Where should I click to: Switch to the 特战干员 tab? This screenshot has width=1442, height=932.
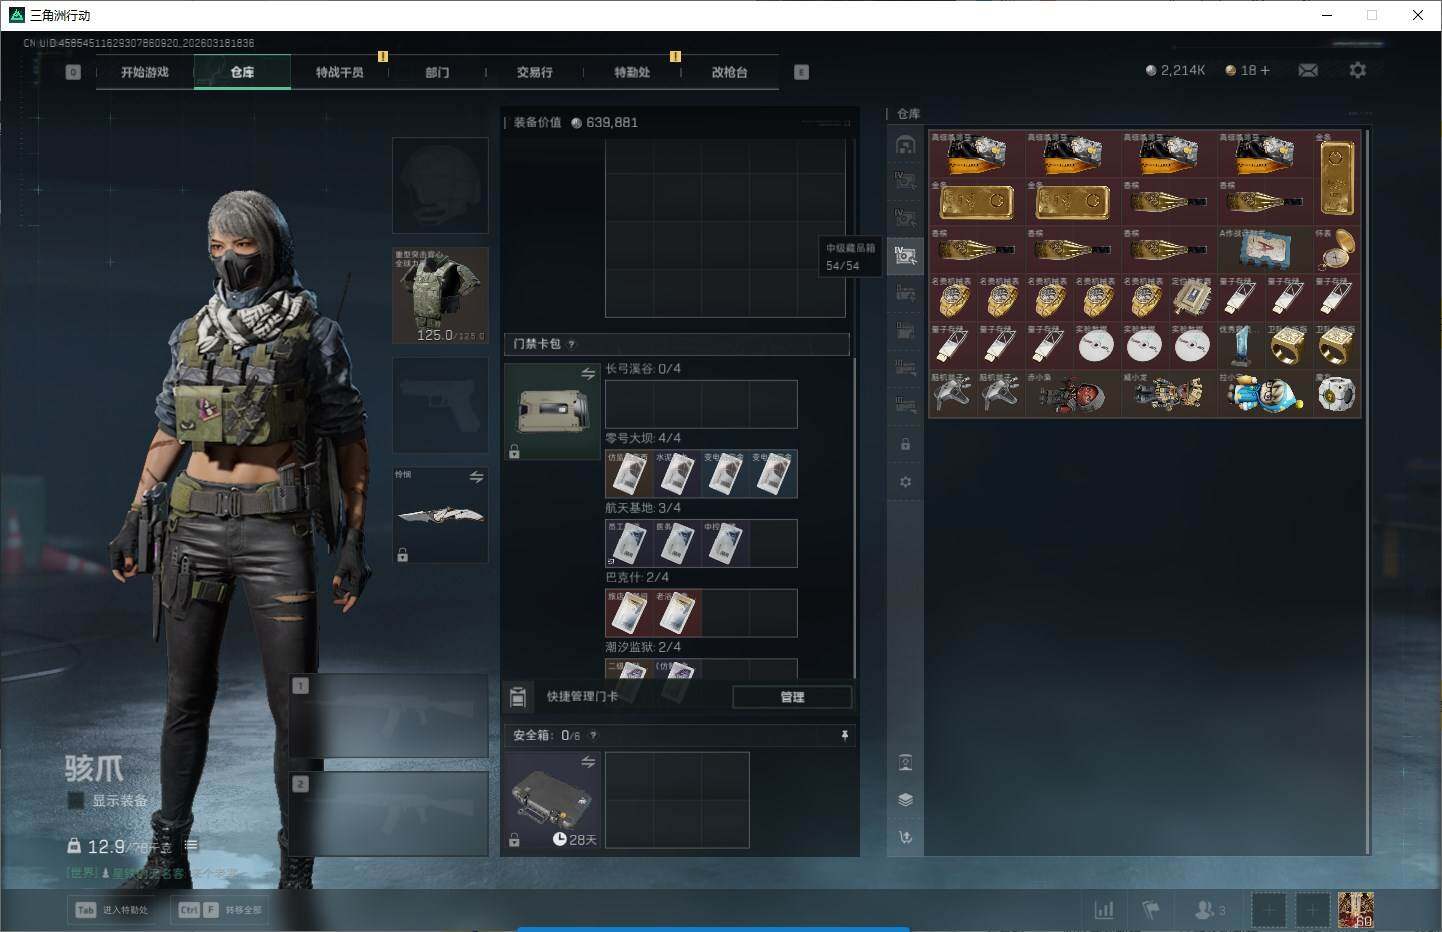339,72
